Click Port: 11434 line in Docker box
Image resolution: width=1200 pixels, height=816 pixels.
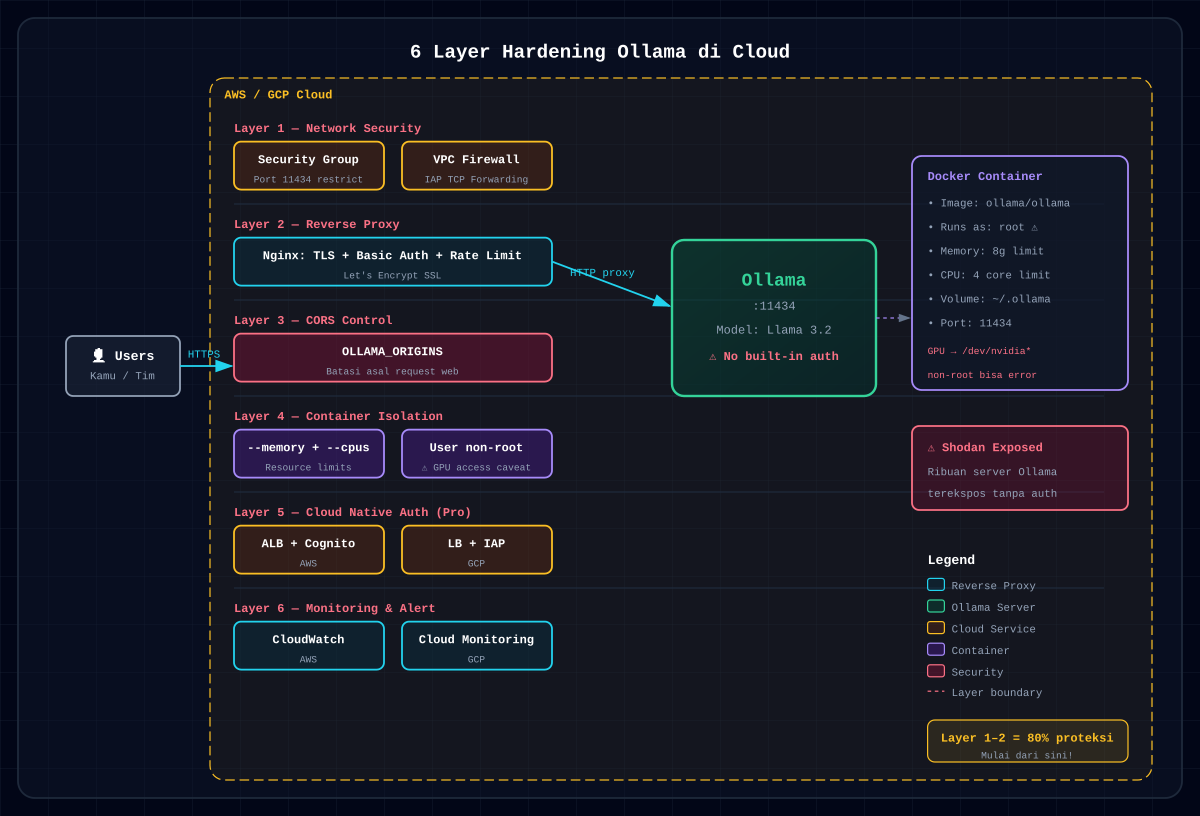[x=970, y=323]
